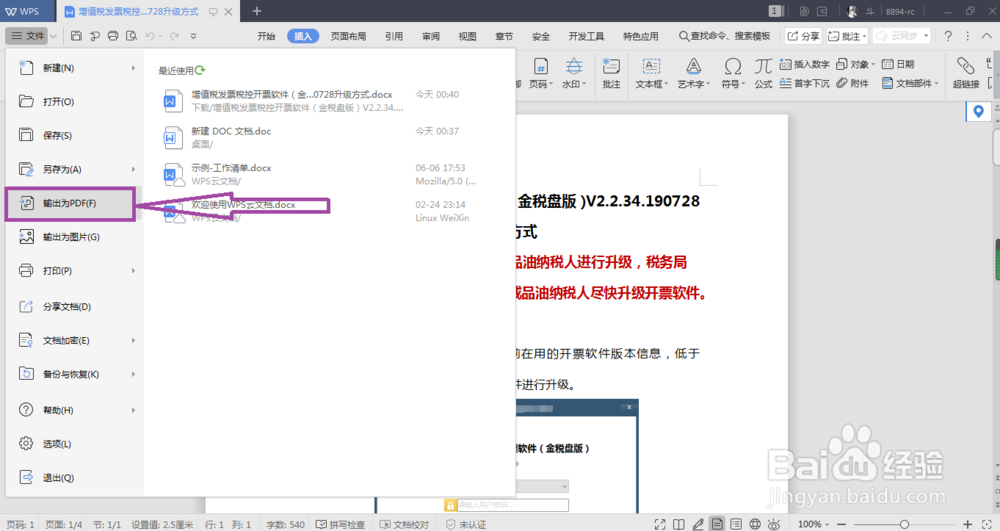Click the Save icon in quick toolbar

(77, 36)
